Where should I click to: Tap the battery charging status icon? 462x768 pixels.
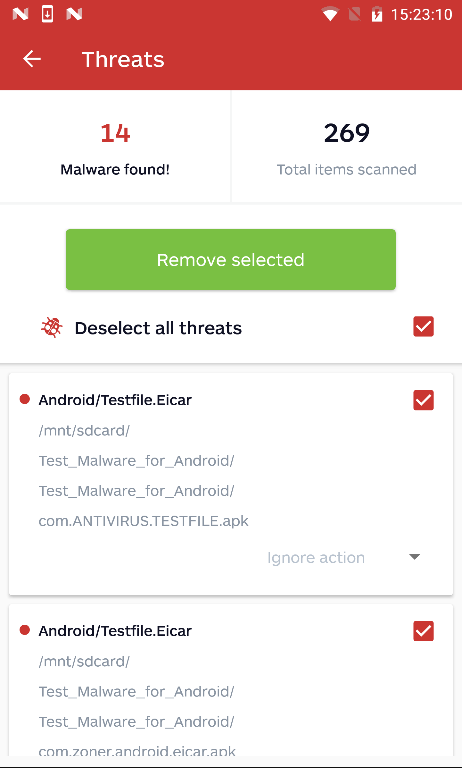(x=377, y=14)
